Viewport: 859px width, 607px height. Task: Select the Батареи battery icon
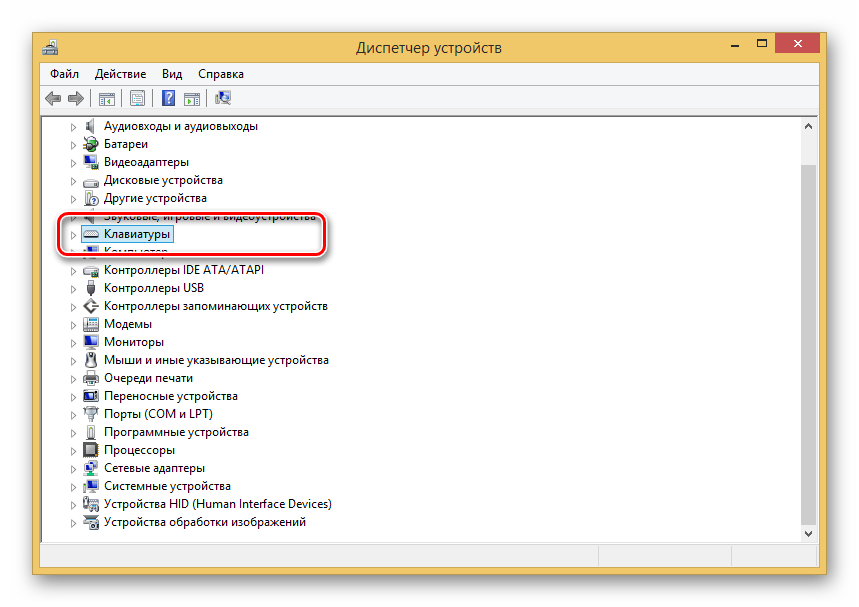point(91,144)
